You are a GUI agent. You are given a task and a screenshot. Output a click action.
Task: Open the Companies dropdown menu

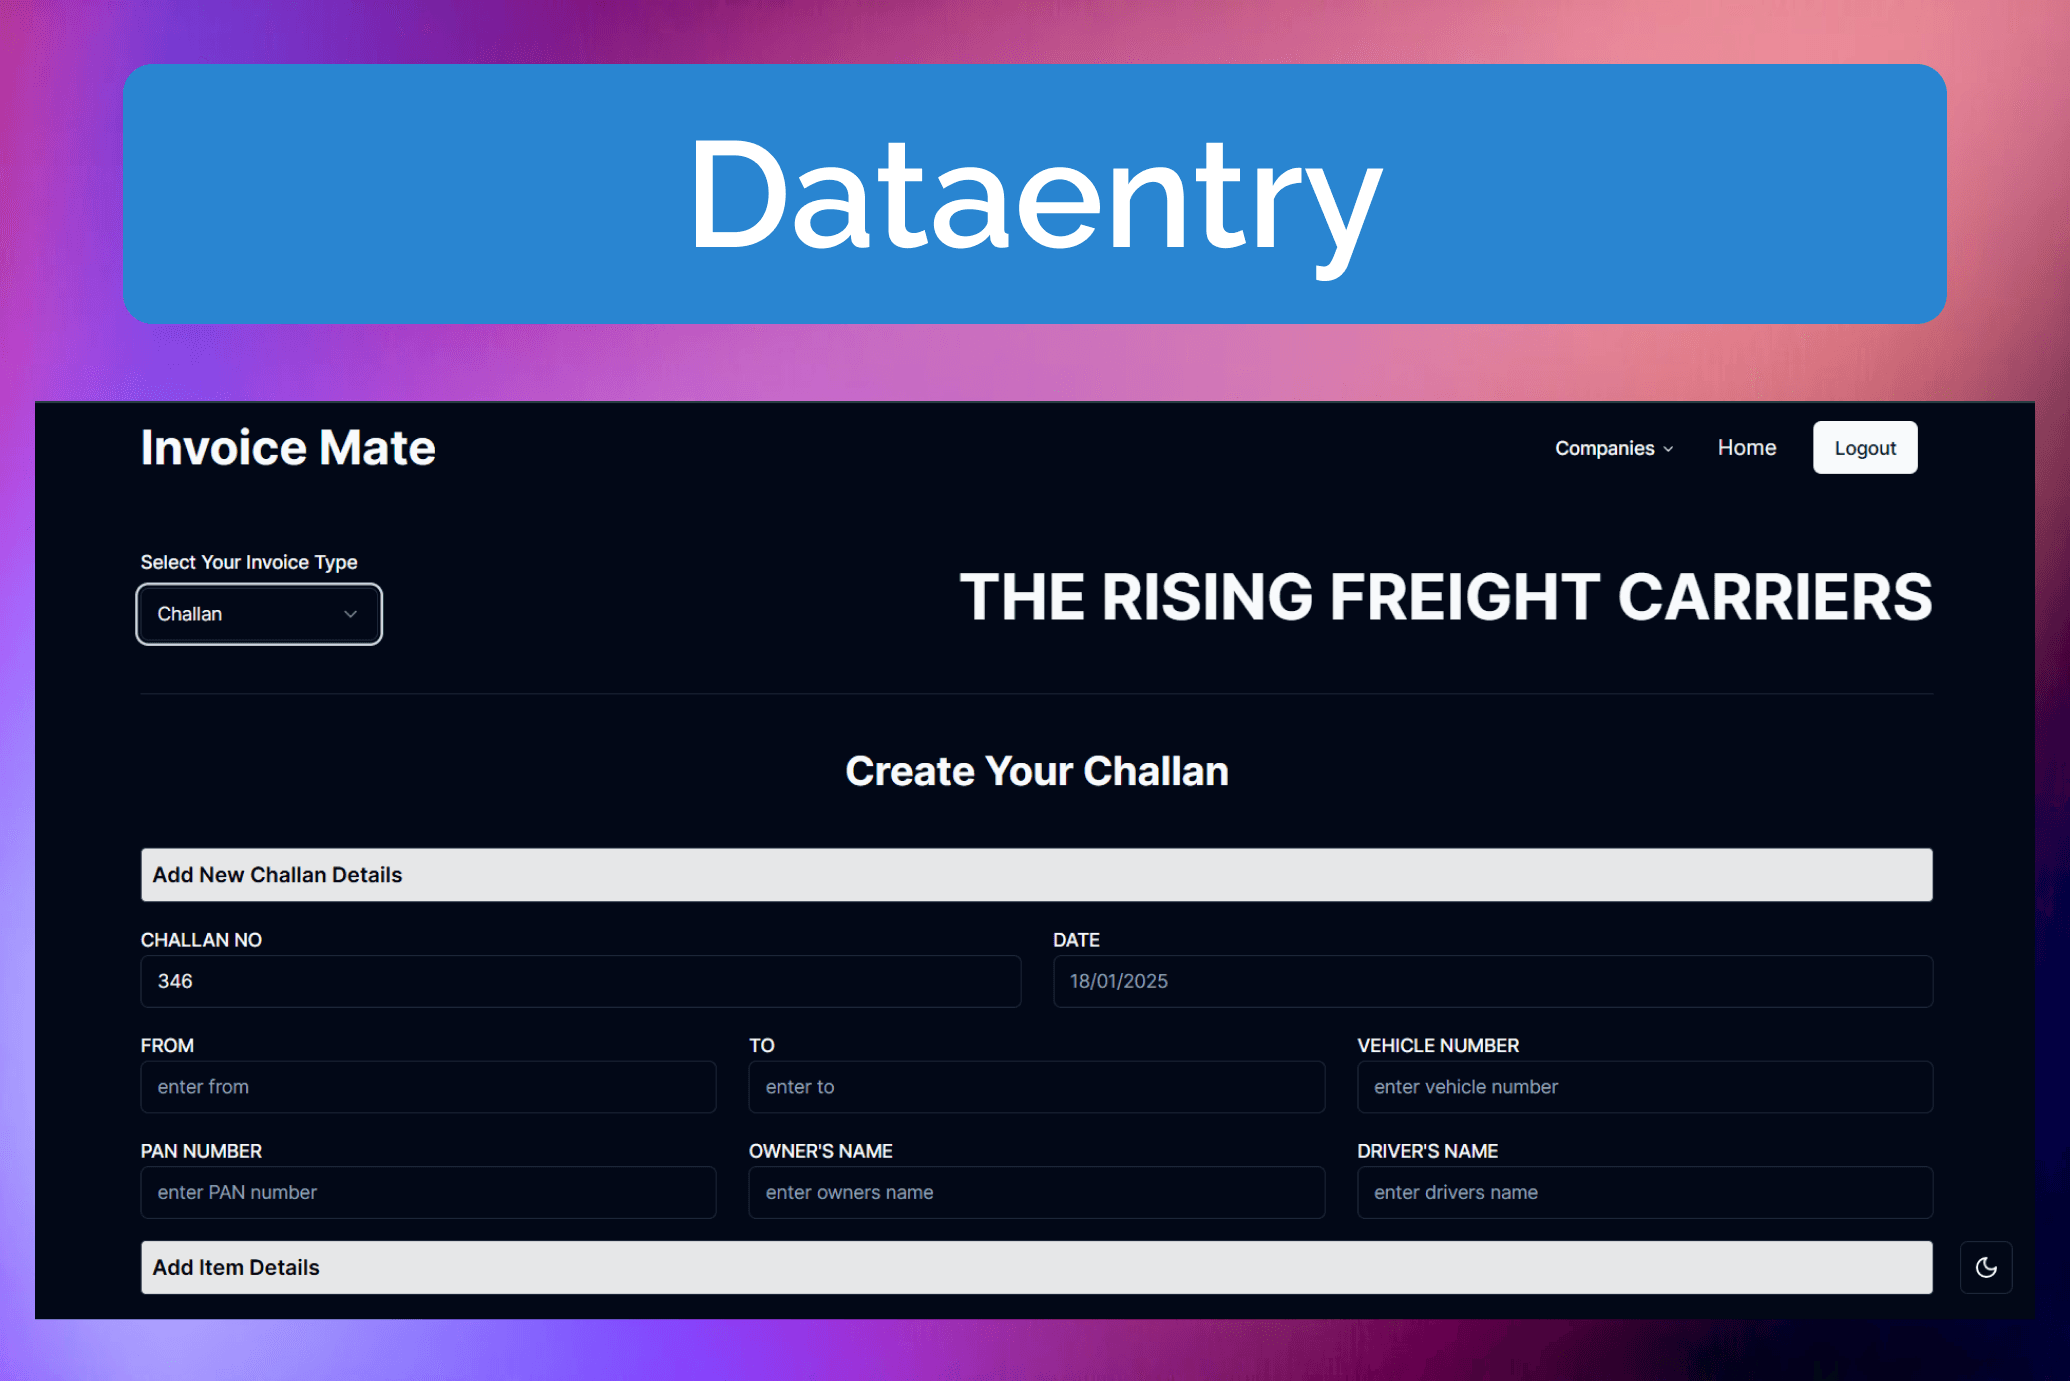pos(1613,448)
